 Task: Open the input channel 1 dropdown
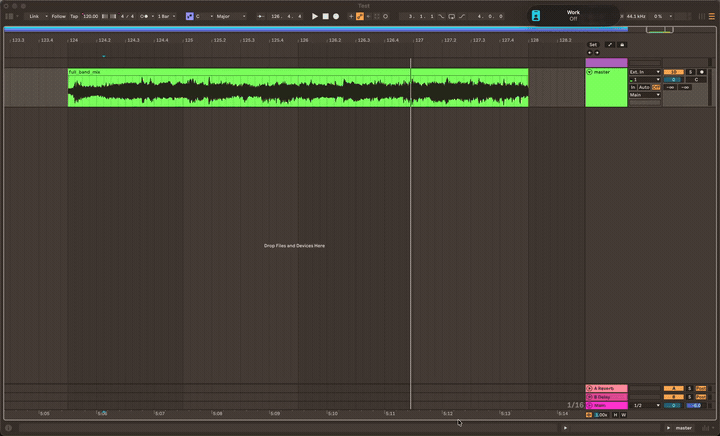(x=645, y=79)
